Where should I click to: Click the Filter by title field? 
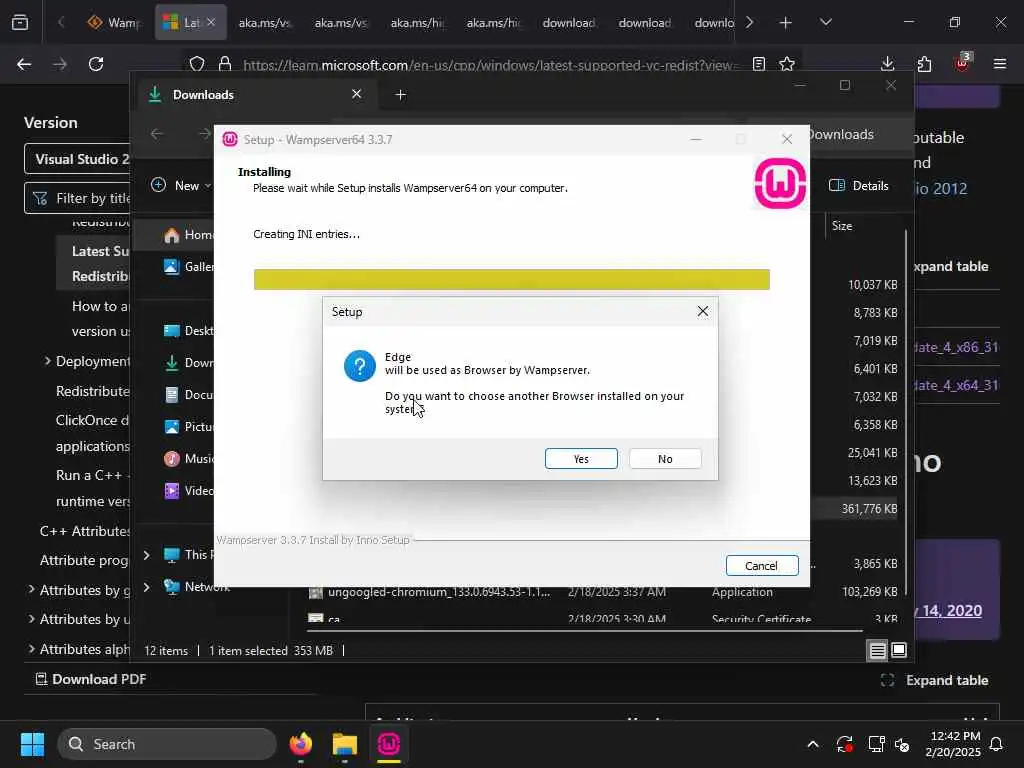[77, 198]
